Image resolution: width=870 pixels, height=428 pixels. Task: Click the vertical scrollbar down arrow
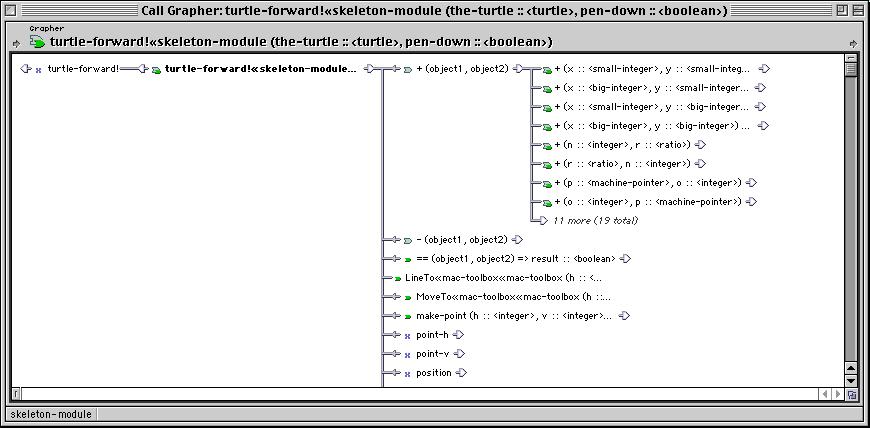(x=851, y=380)
